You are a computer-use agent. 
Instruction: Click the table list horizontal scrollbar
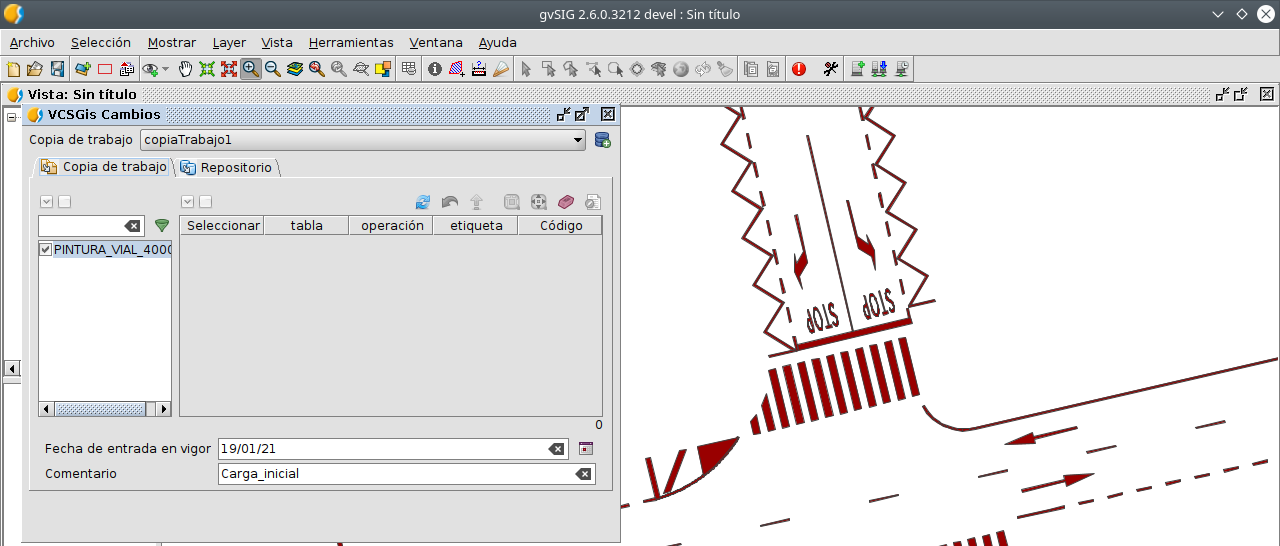click(x=100, y=409)
